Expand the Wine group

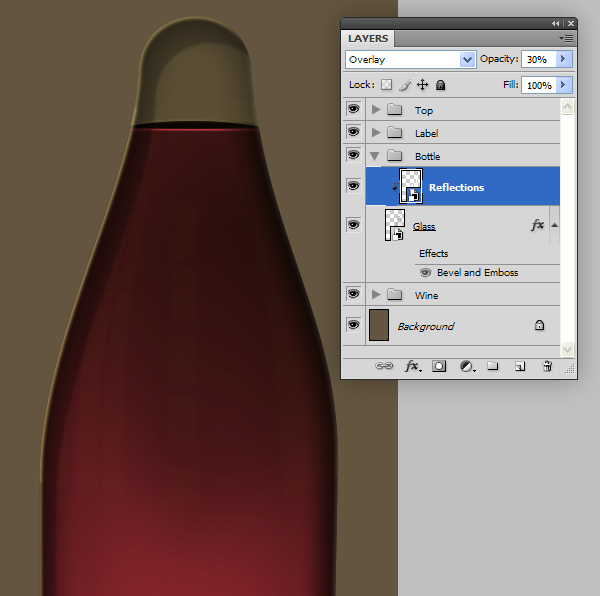pyautogui.click(x=376, y=295)
